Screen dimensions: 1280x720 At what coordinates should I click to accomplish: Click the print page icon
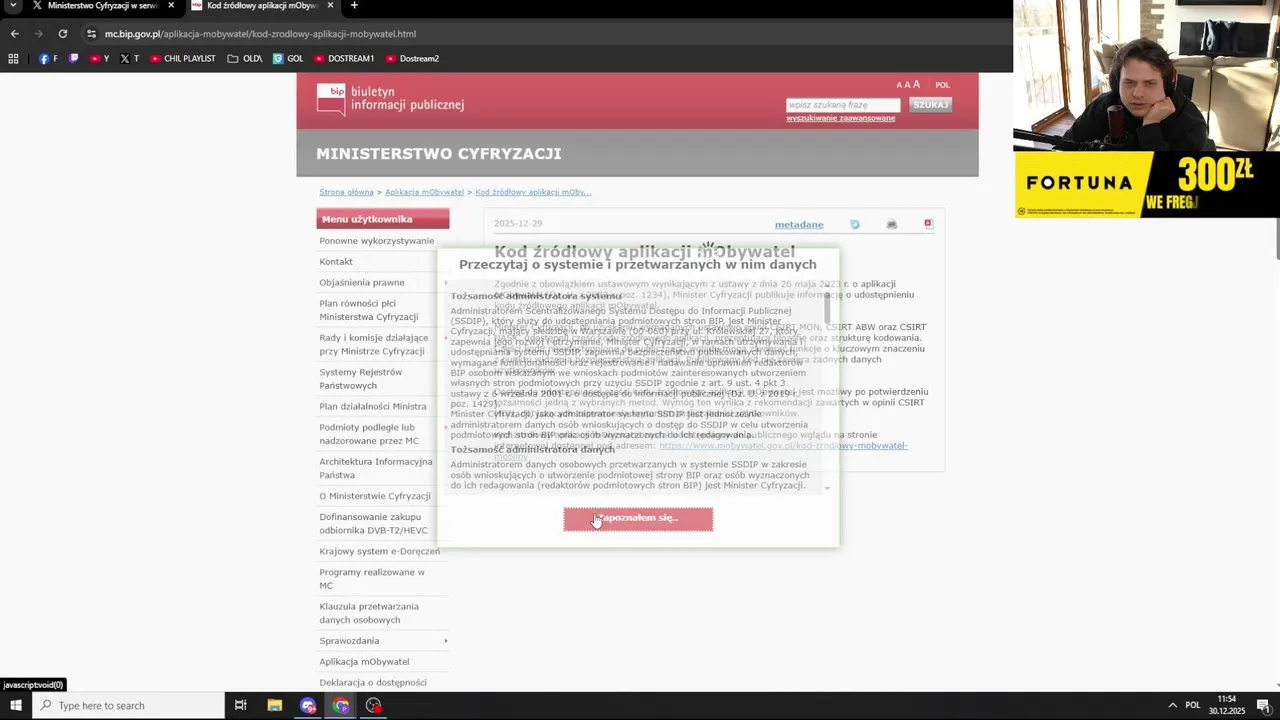892,224
